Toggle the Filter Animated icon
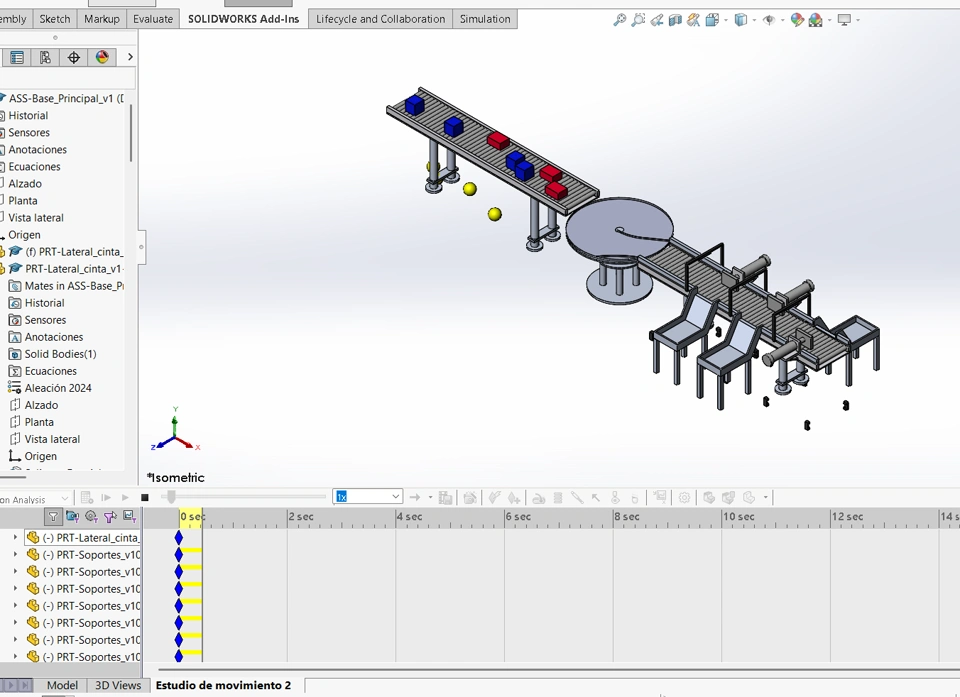 [72, 517]
